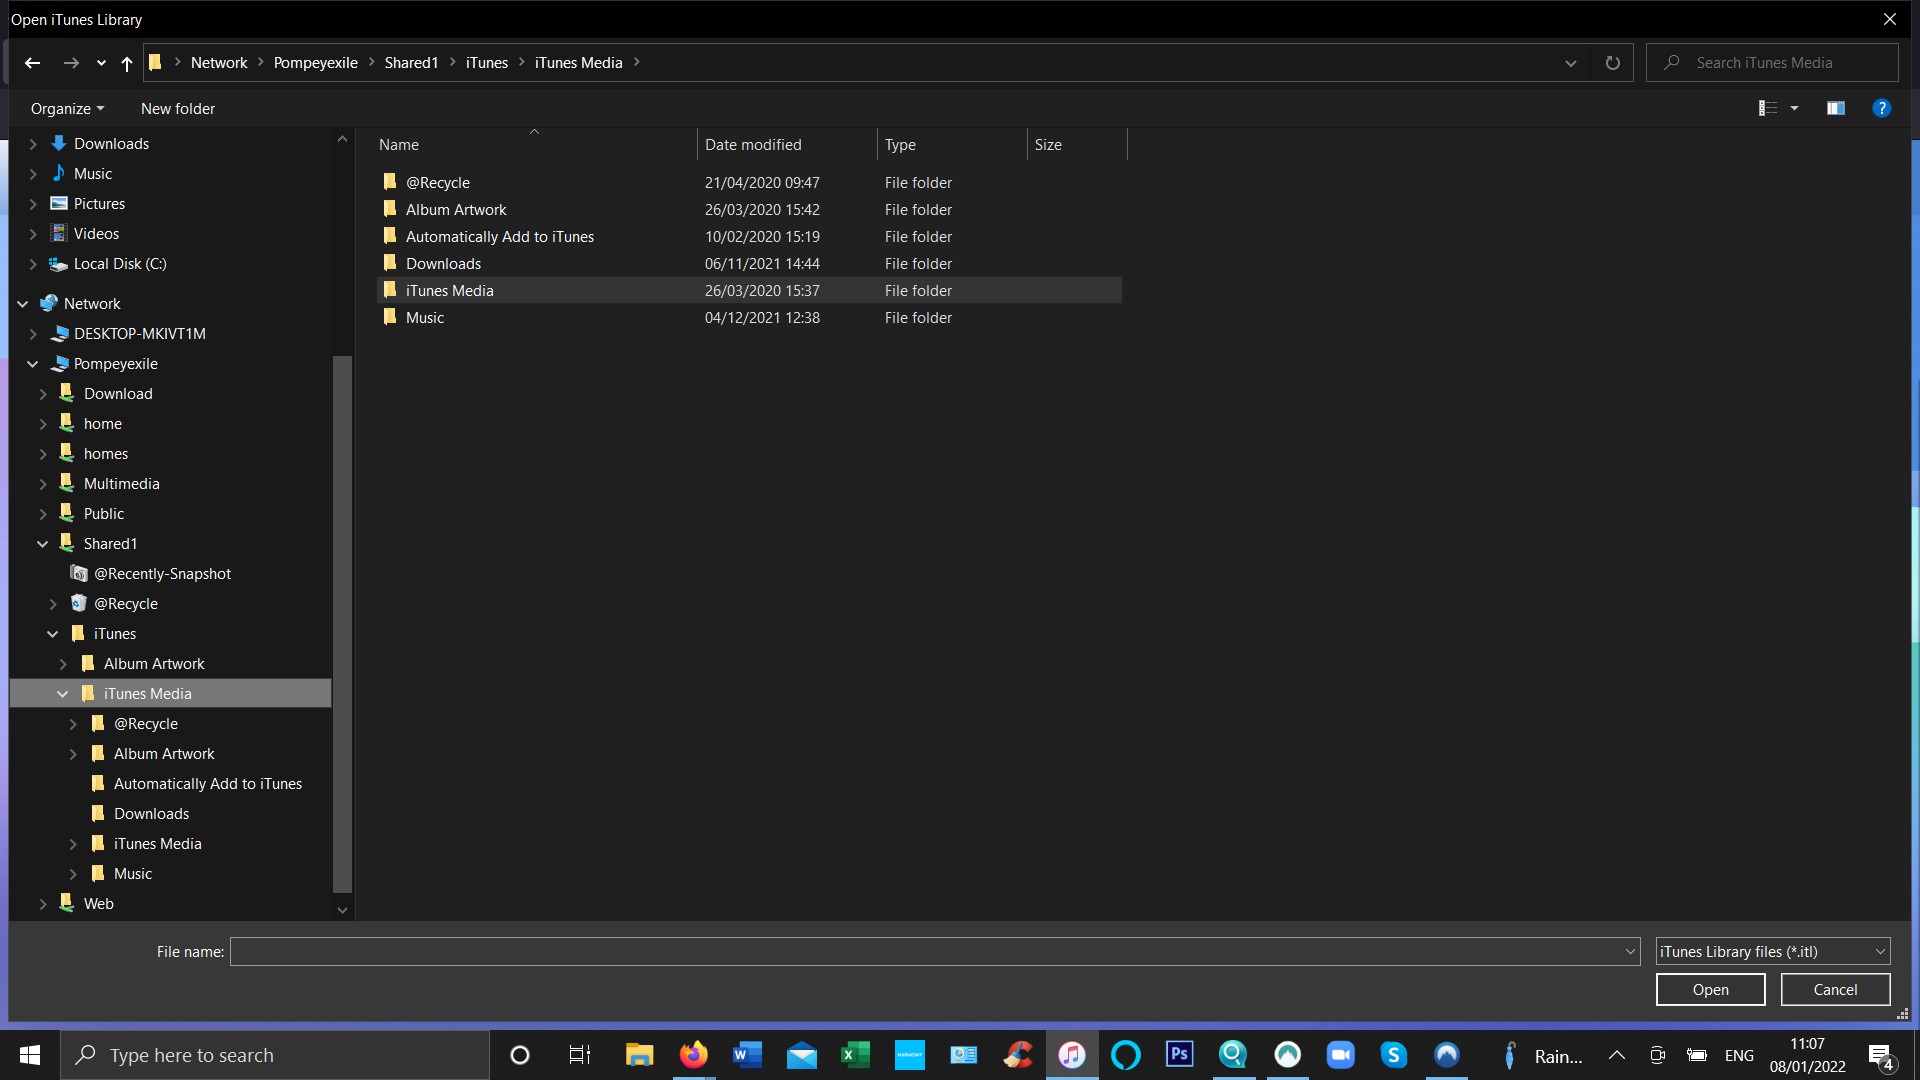Collapse the Shared1 tree node
The image size is (1920, 1080).
(x=42, y=544)
